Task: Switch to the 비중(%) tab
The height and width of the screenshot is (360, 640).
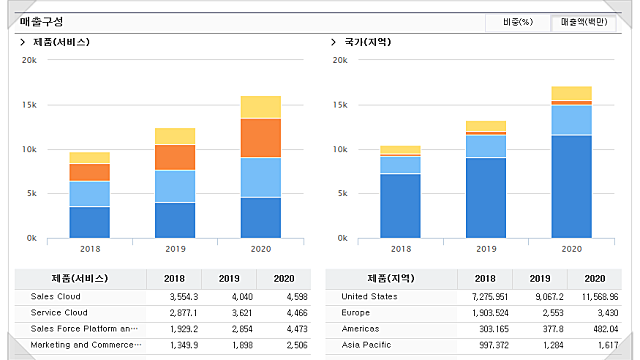Action: pos(518,22)
